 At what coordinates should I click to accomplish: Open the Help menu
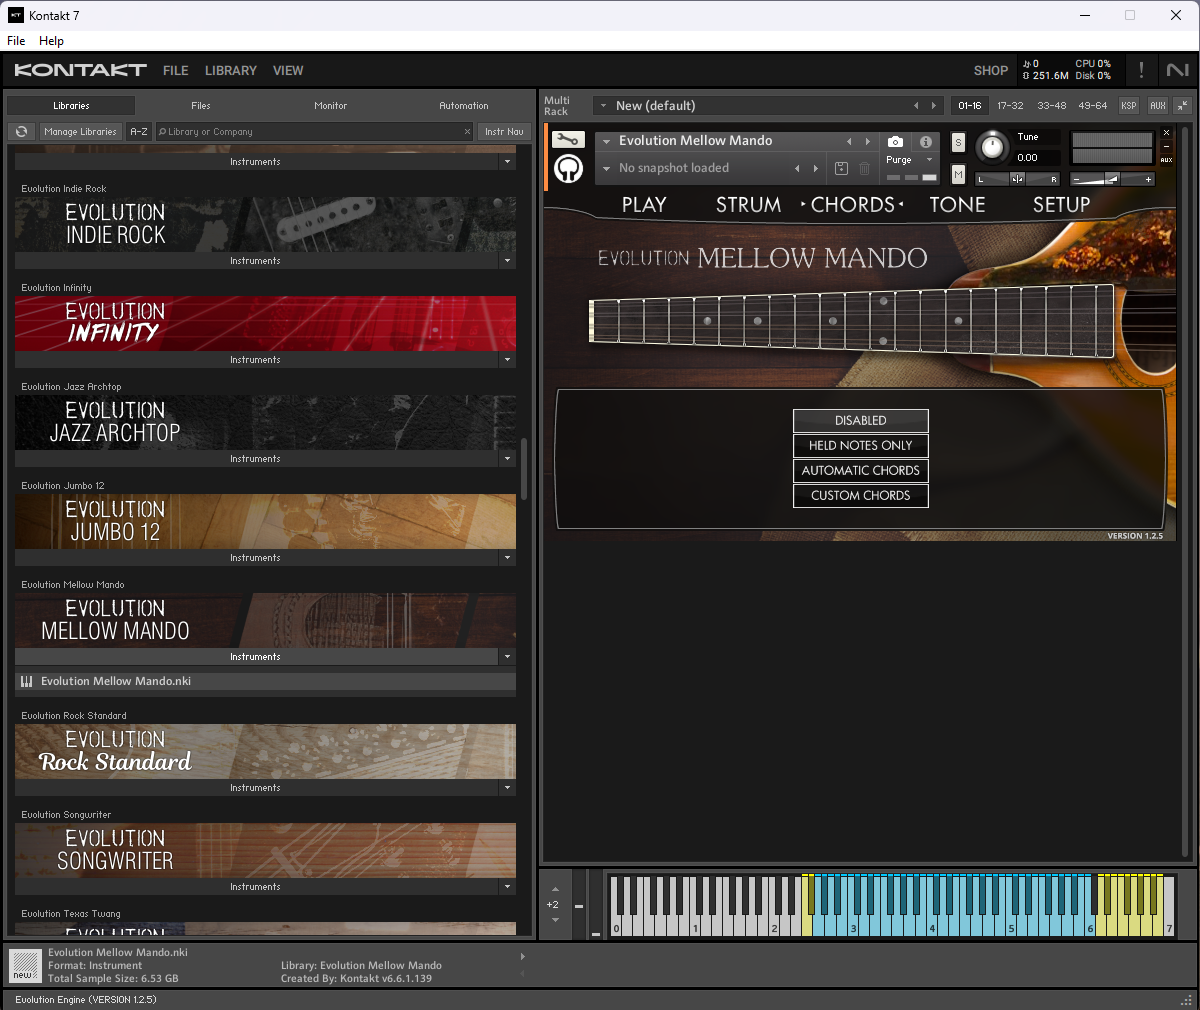51,41
